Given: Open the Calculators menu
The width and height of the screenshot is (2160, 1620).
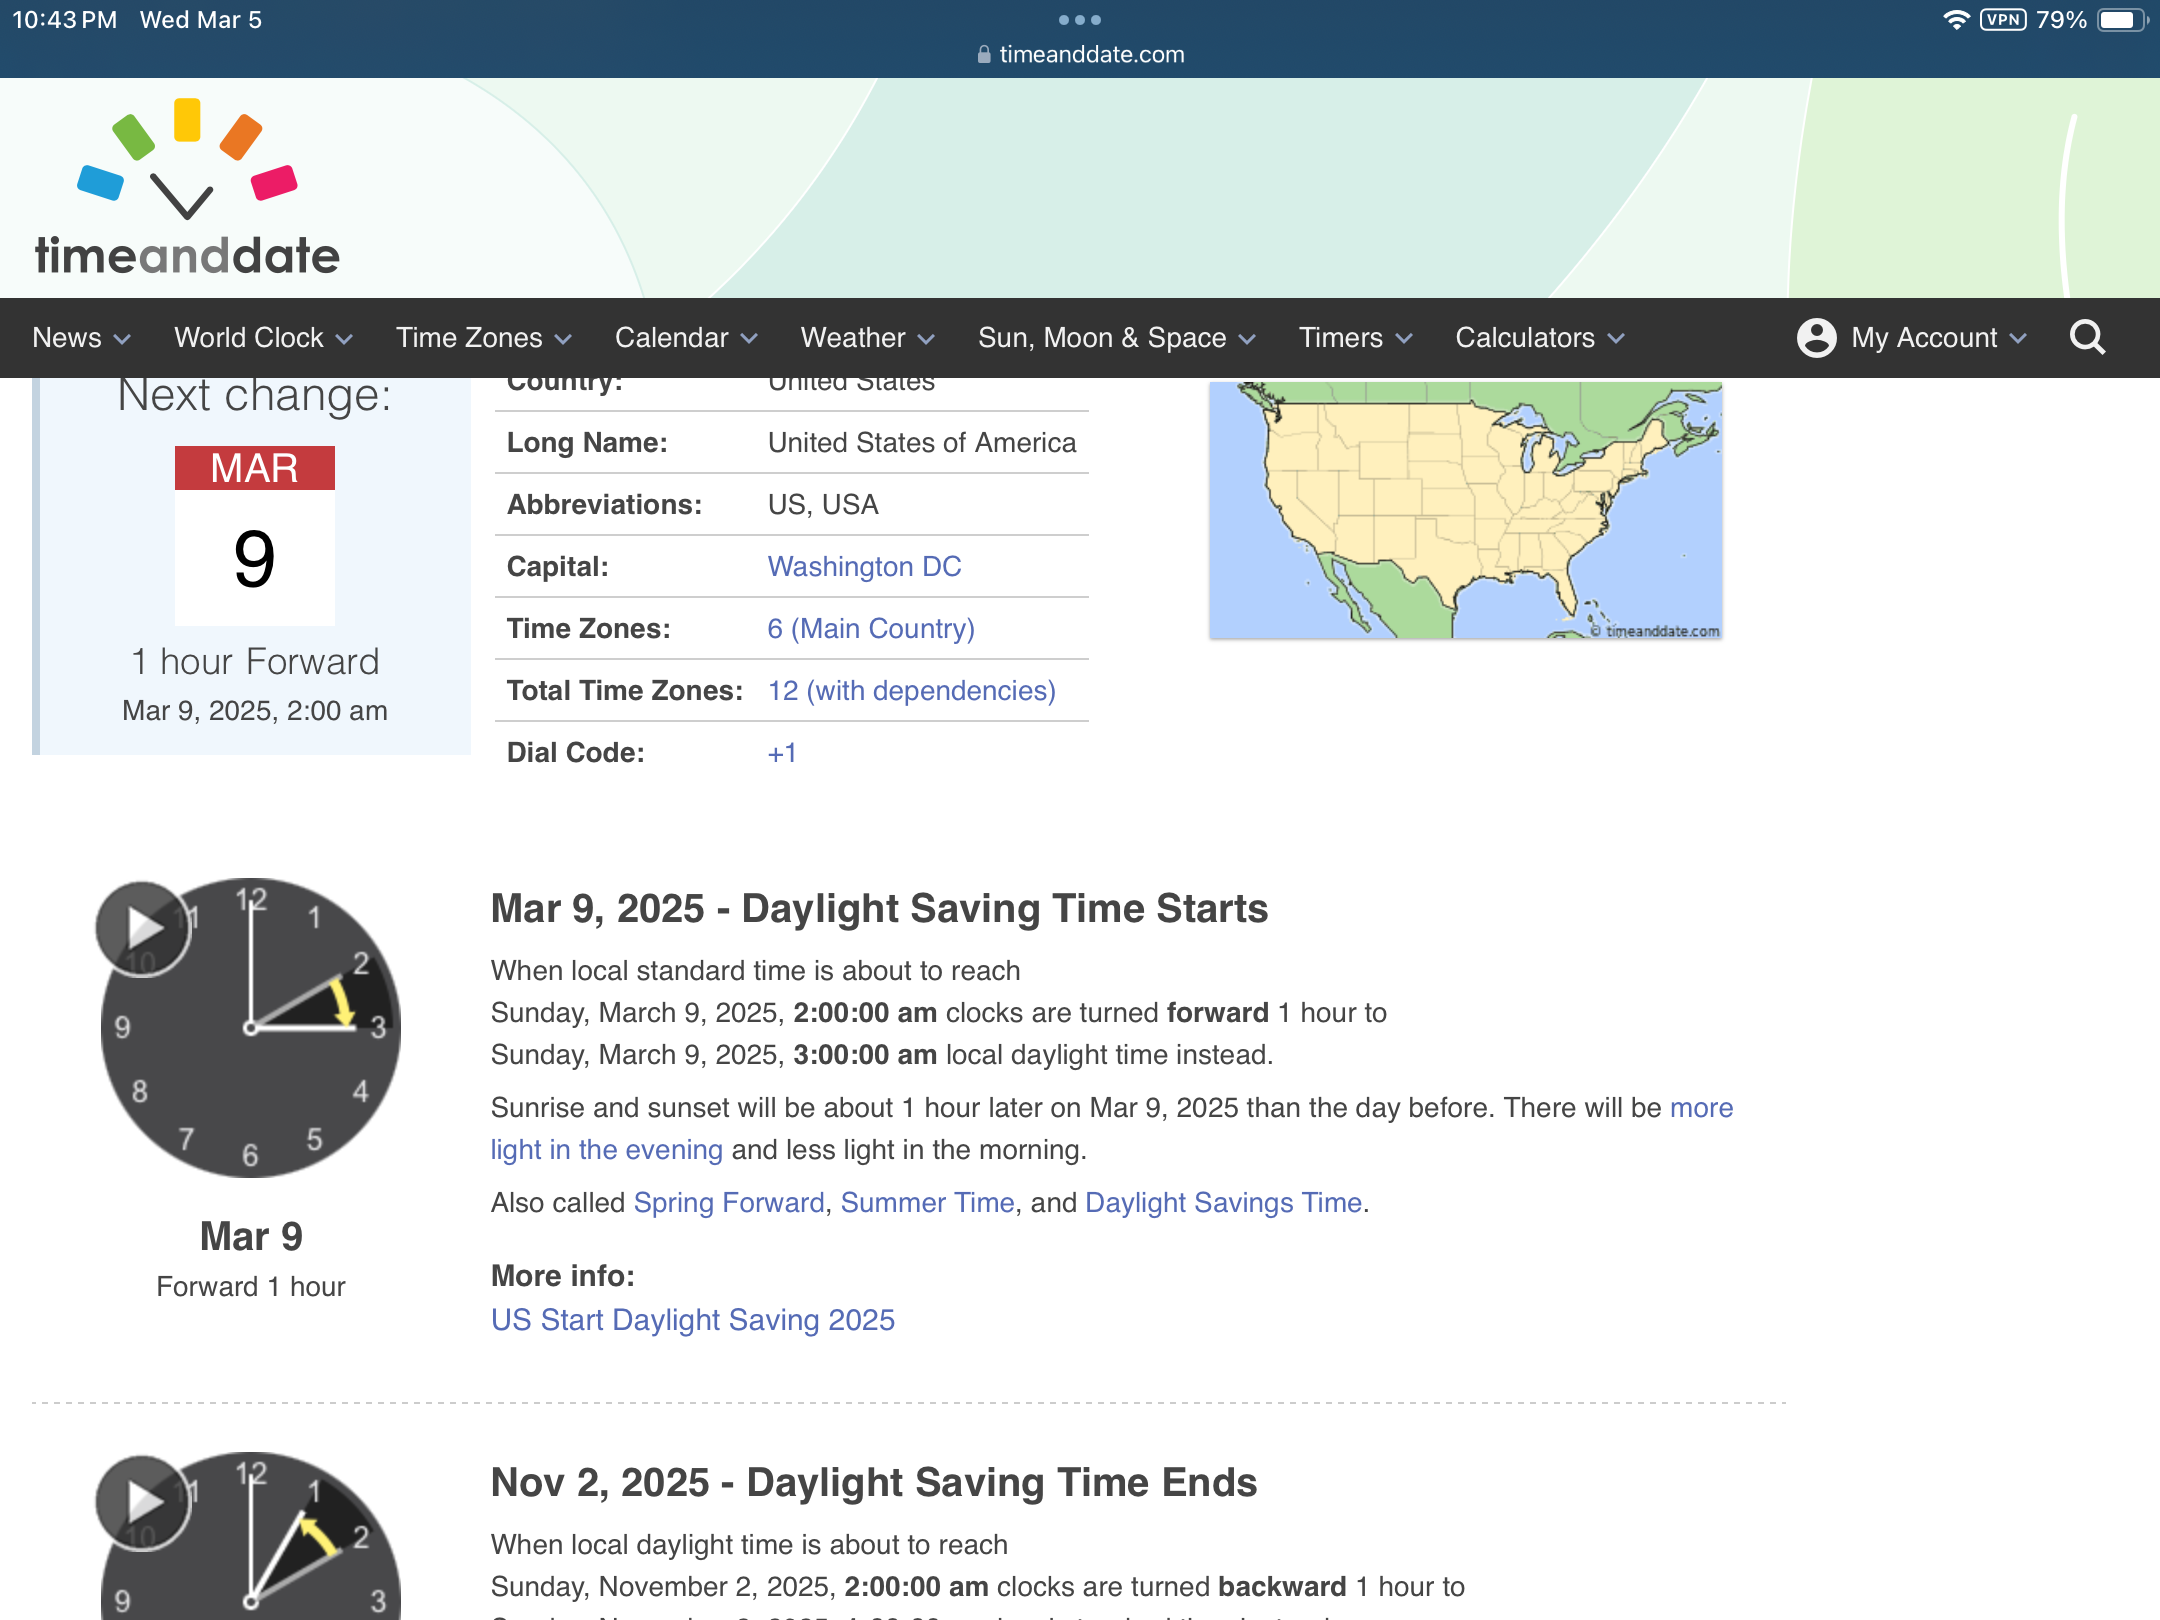Looking at the screenshot, I should tap(1540, 338).
